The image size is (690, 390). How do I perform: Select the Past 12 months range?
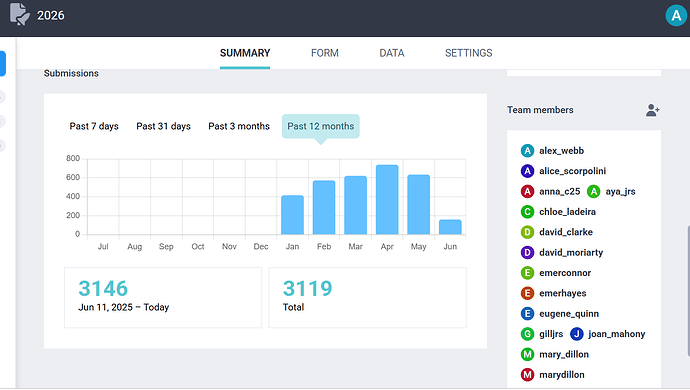[x=321, y=126]
